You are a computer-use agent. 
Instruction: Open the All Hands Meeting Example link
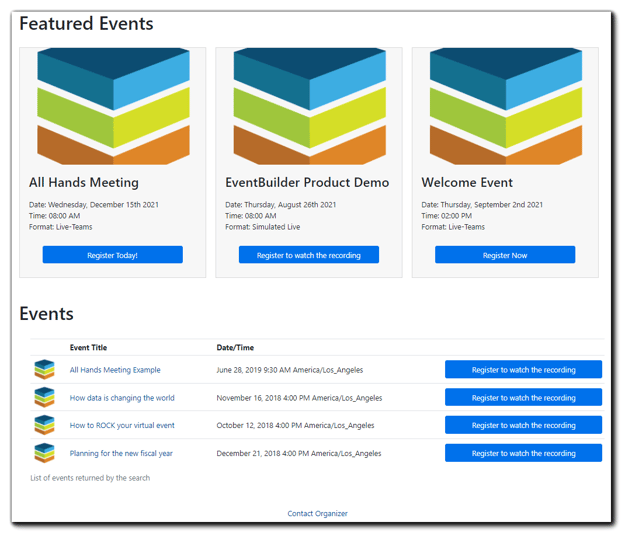tap(115, 370)
